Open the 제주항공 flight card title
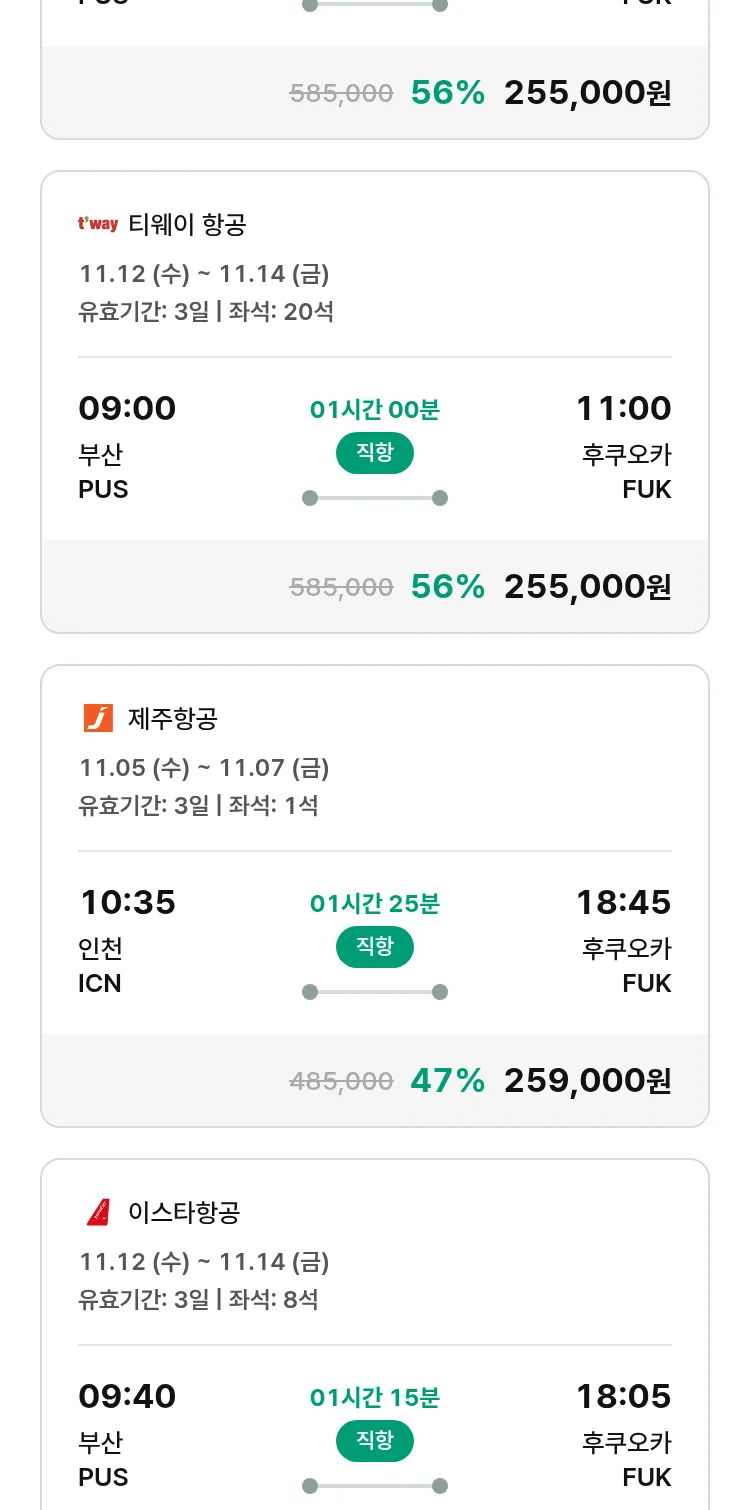 173,718
